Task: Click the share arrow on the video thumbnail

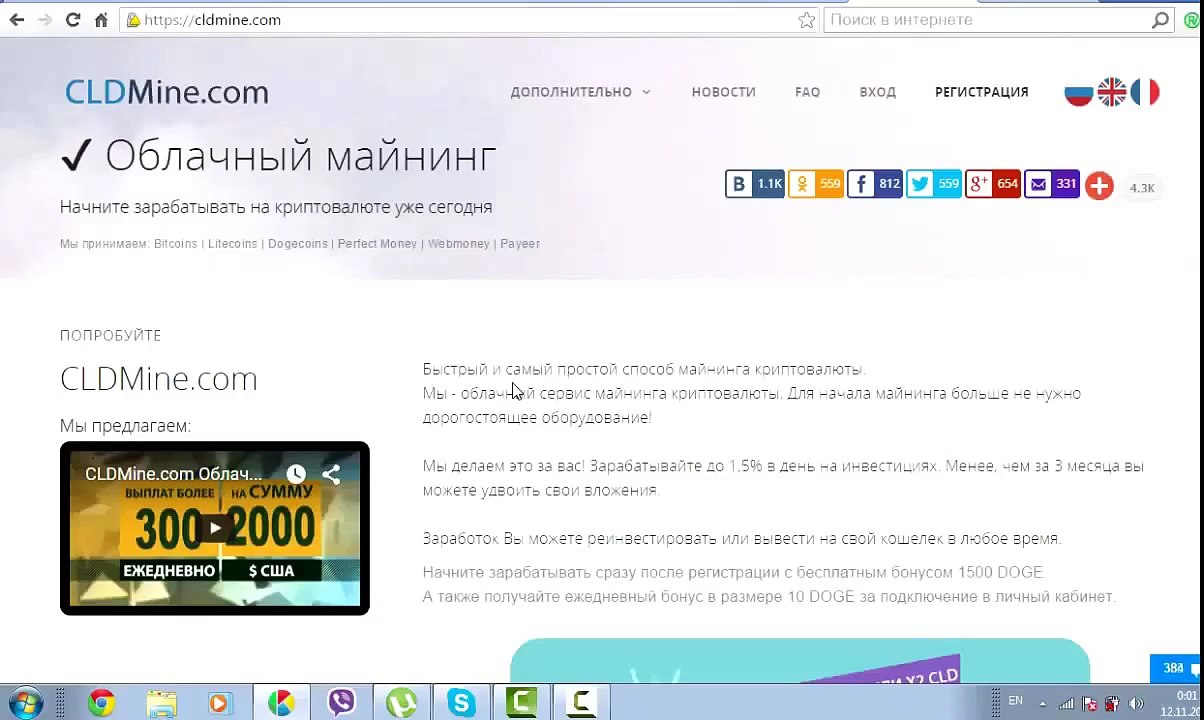Action: pos(331,474)
